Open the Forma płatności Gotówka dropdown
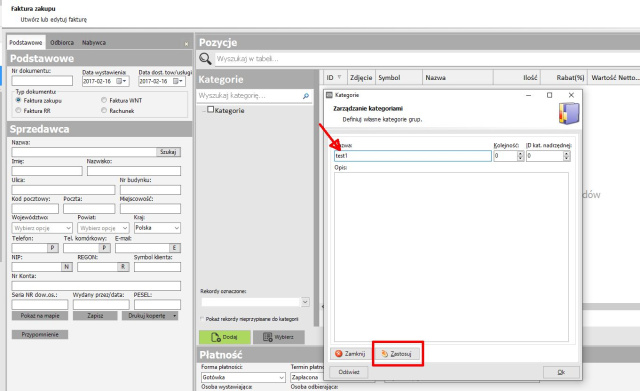This screenshot has height=391, width=640. (243, 378)
